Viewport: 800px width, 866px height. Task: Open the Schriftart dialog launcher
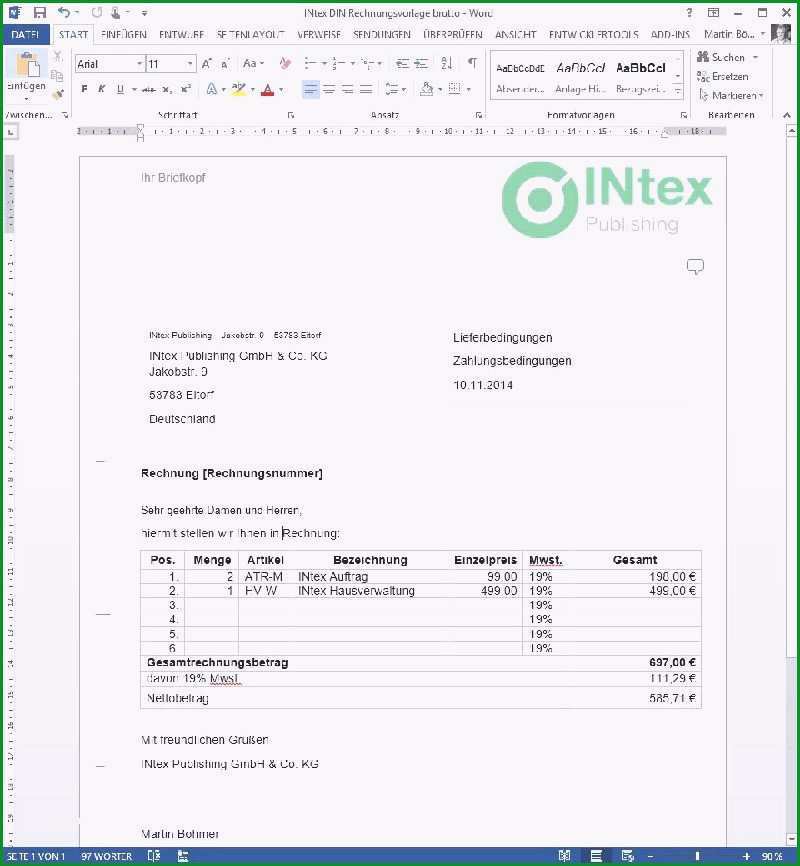click(x=291, y=115)
